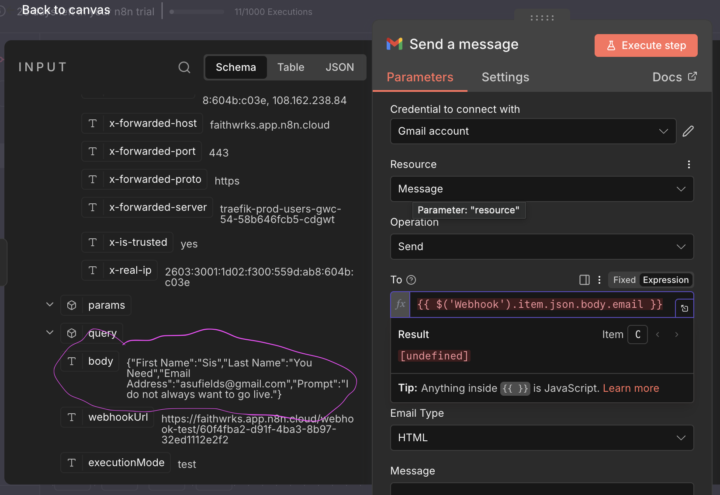Image resolution: width=720 pixels, height=495 pixels.
Task: Switch To field to Fixed mode
Action: point(623,280)
